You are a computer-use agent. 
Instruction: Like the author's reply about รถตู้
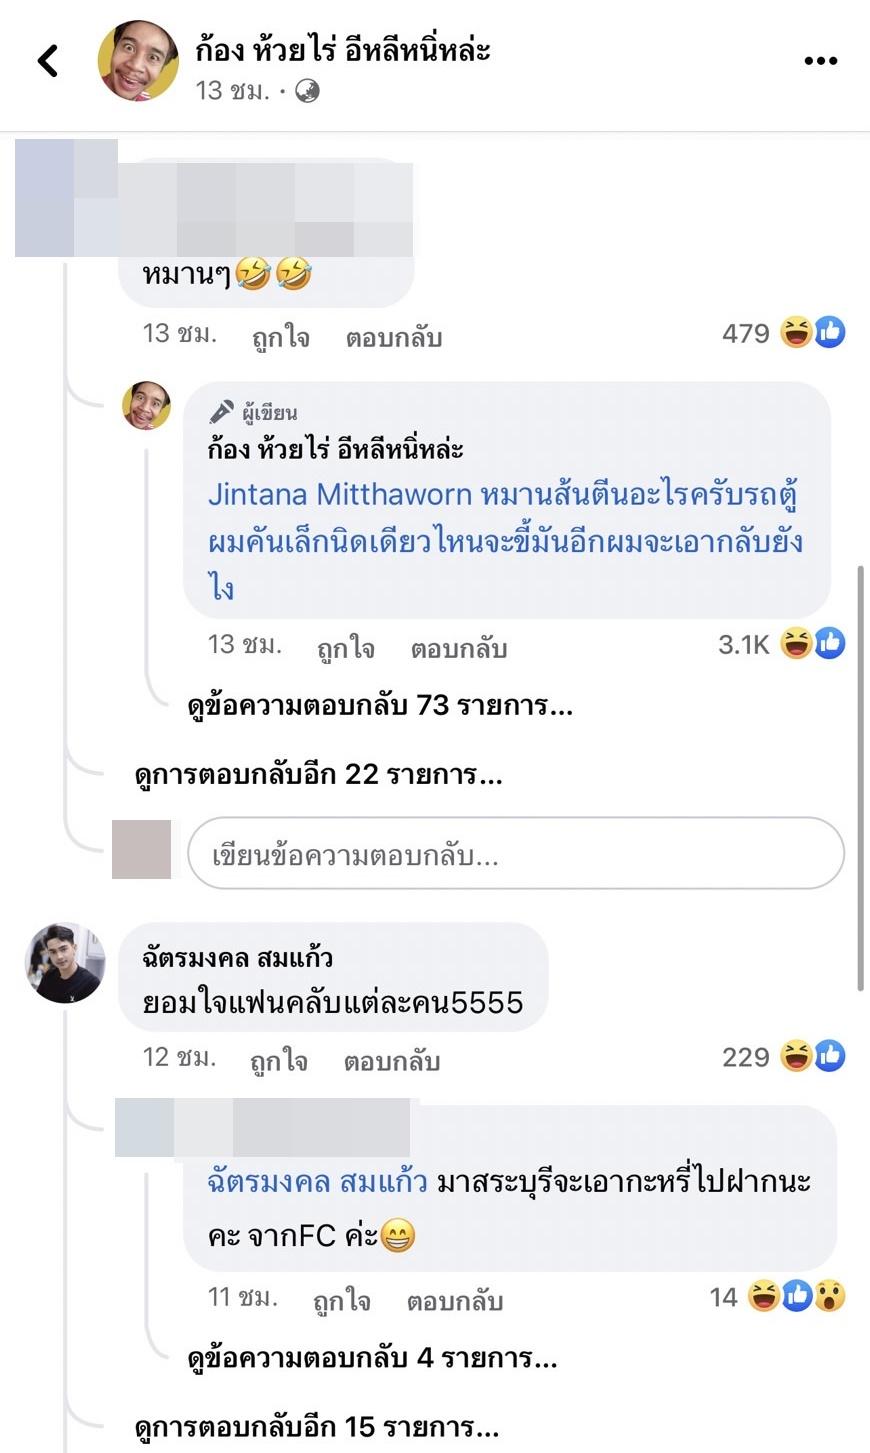click(x=346, y=649)
